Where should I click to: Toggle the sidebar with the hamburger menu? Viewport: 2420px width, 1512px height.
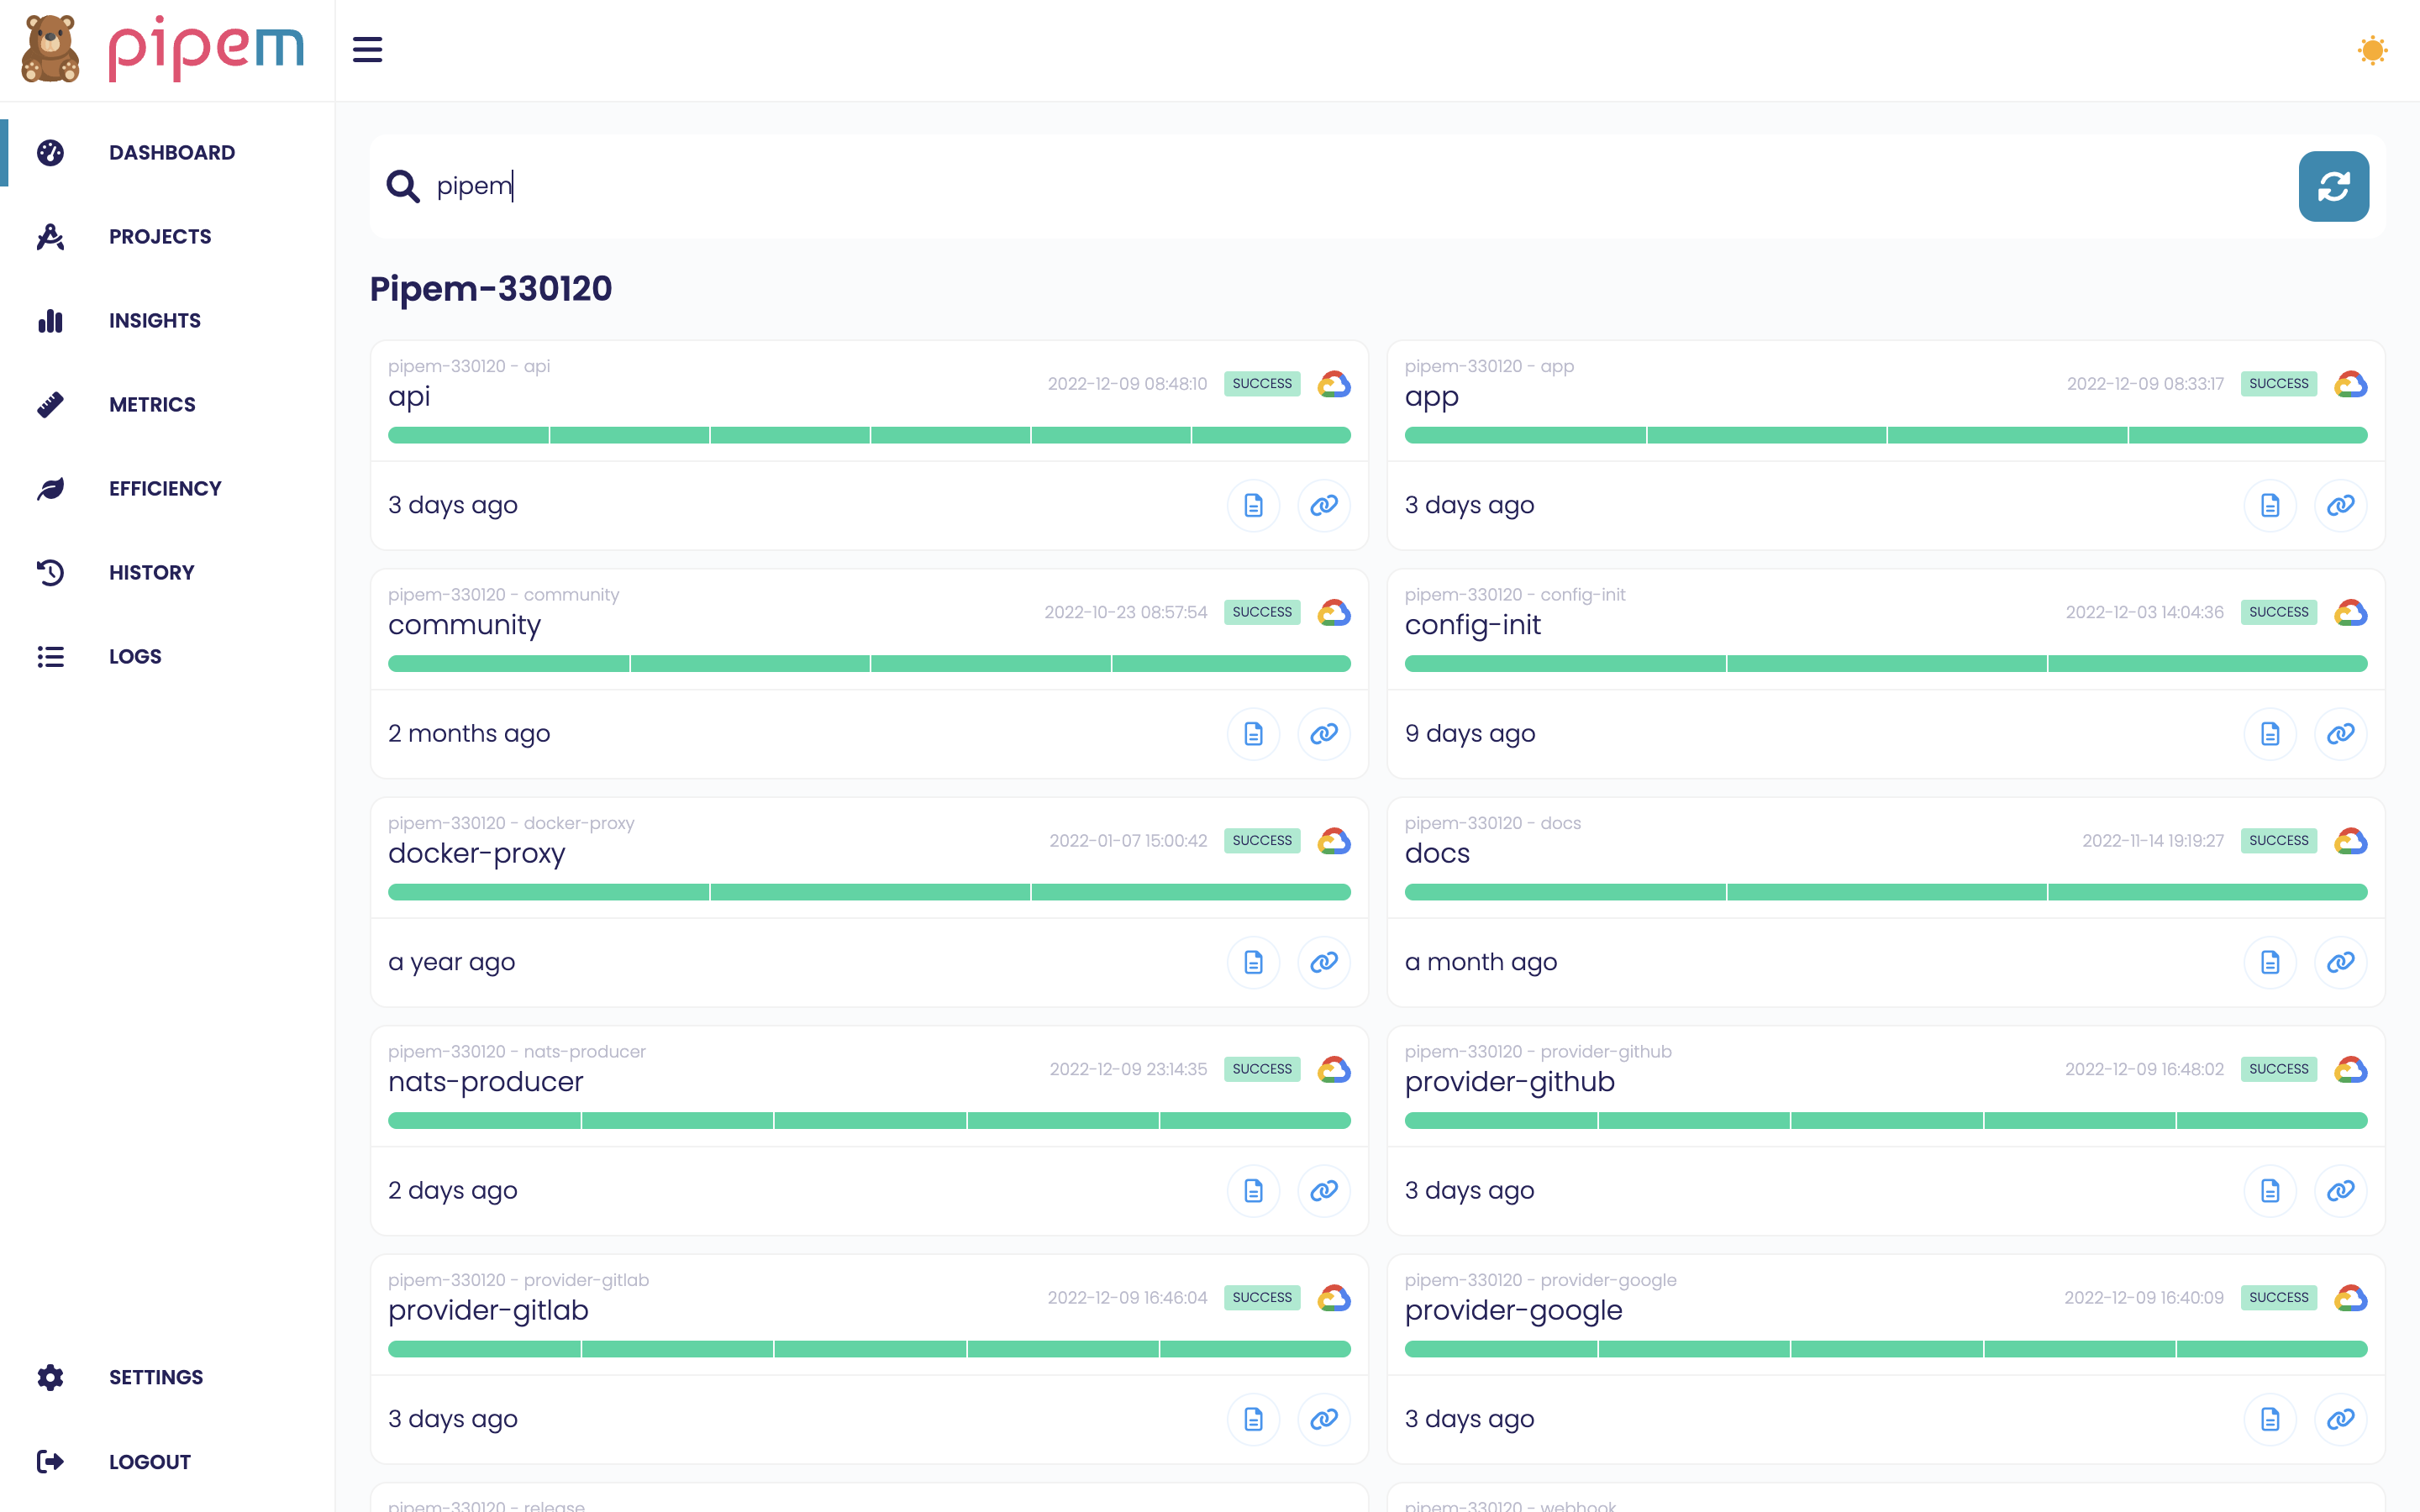367,49
